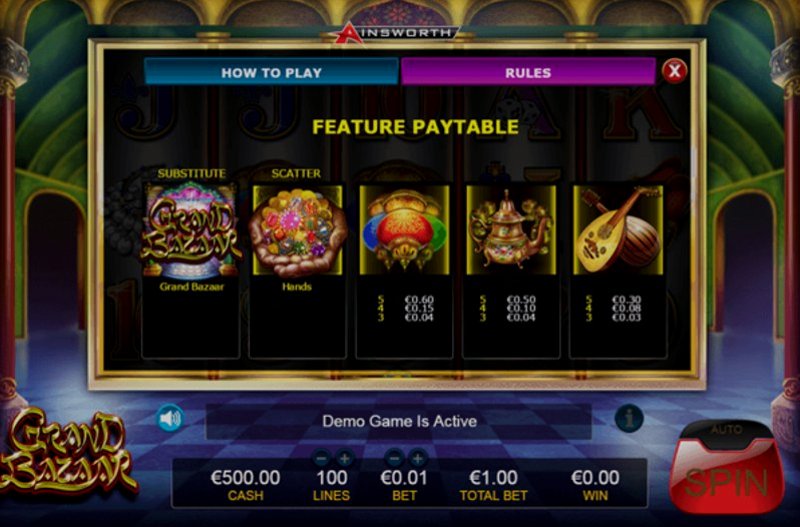
Task: Select the red lantern symbol
Action: (404, 230)
